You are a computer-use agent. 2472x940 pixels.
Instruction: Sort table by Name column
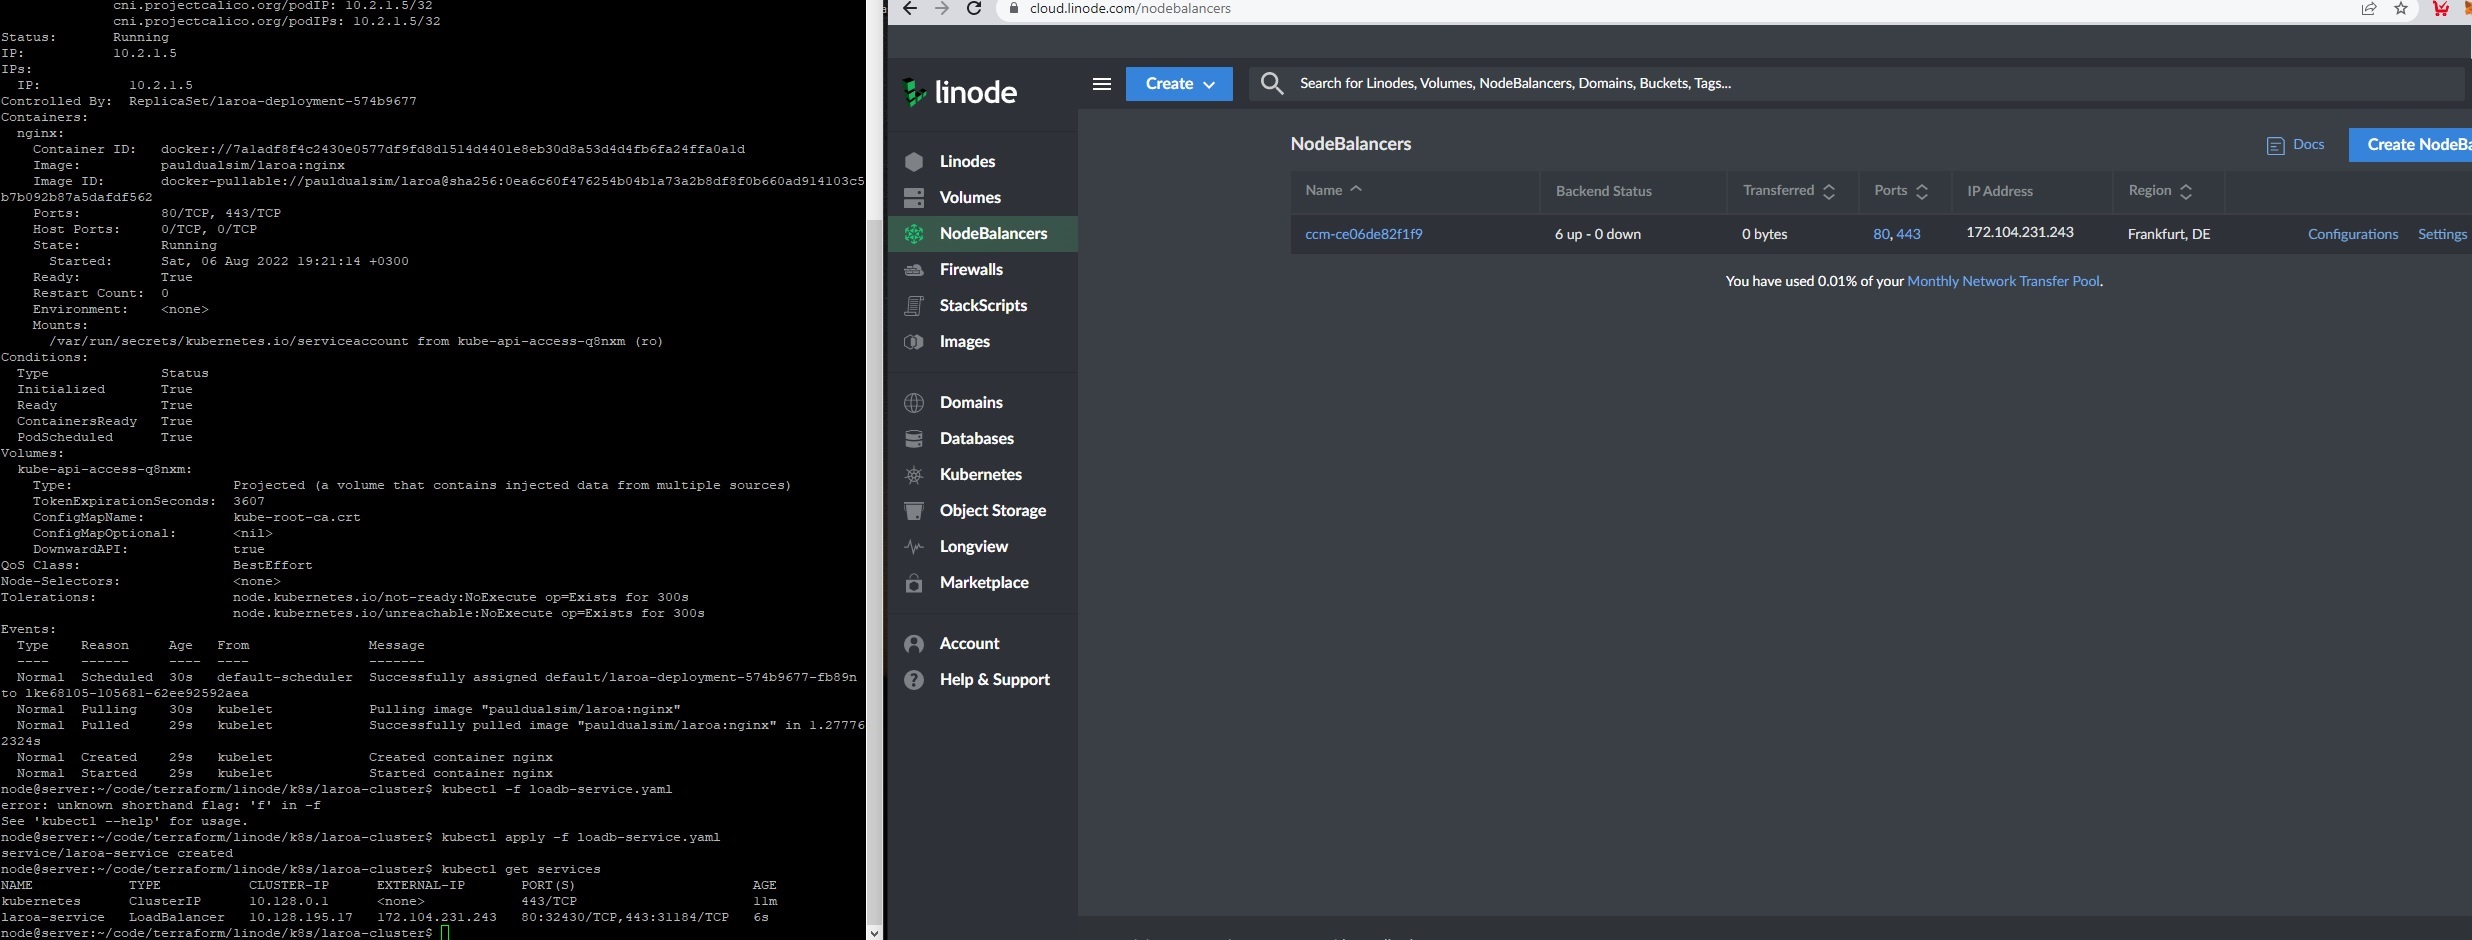(x=1333, y=190)
